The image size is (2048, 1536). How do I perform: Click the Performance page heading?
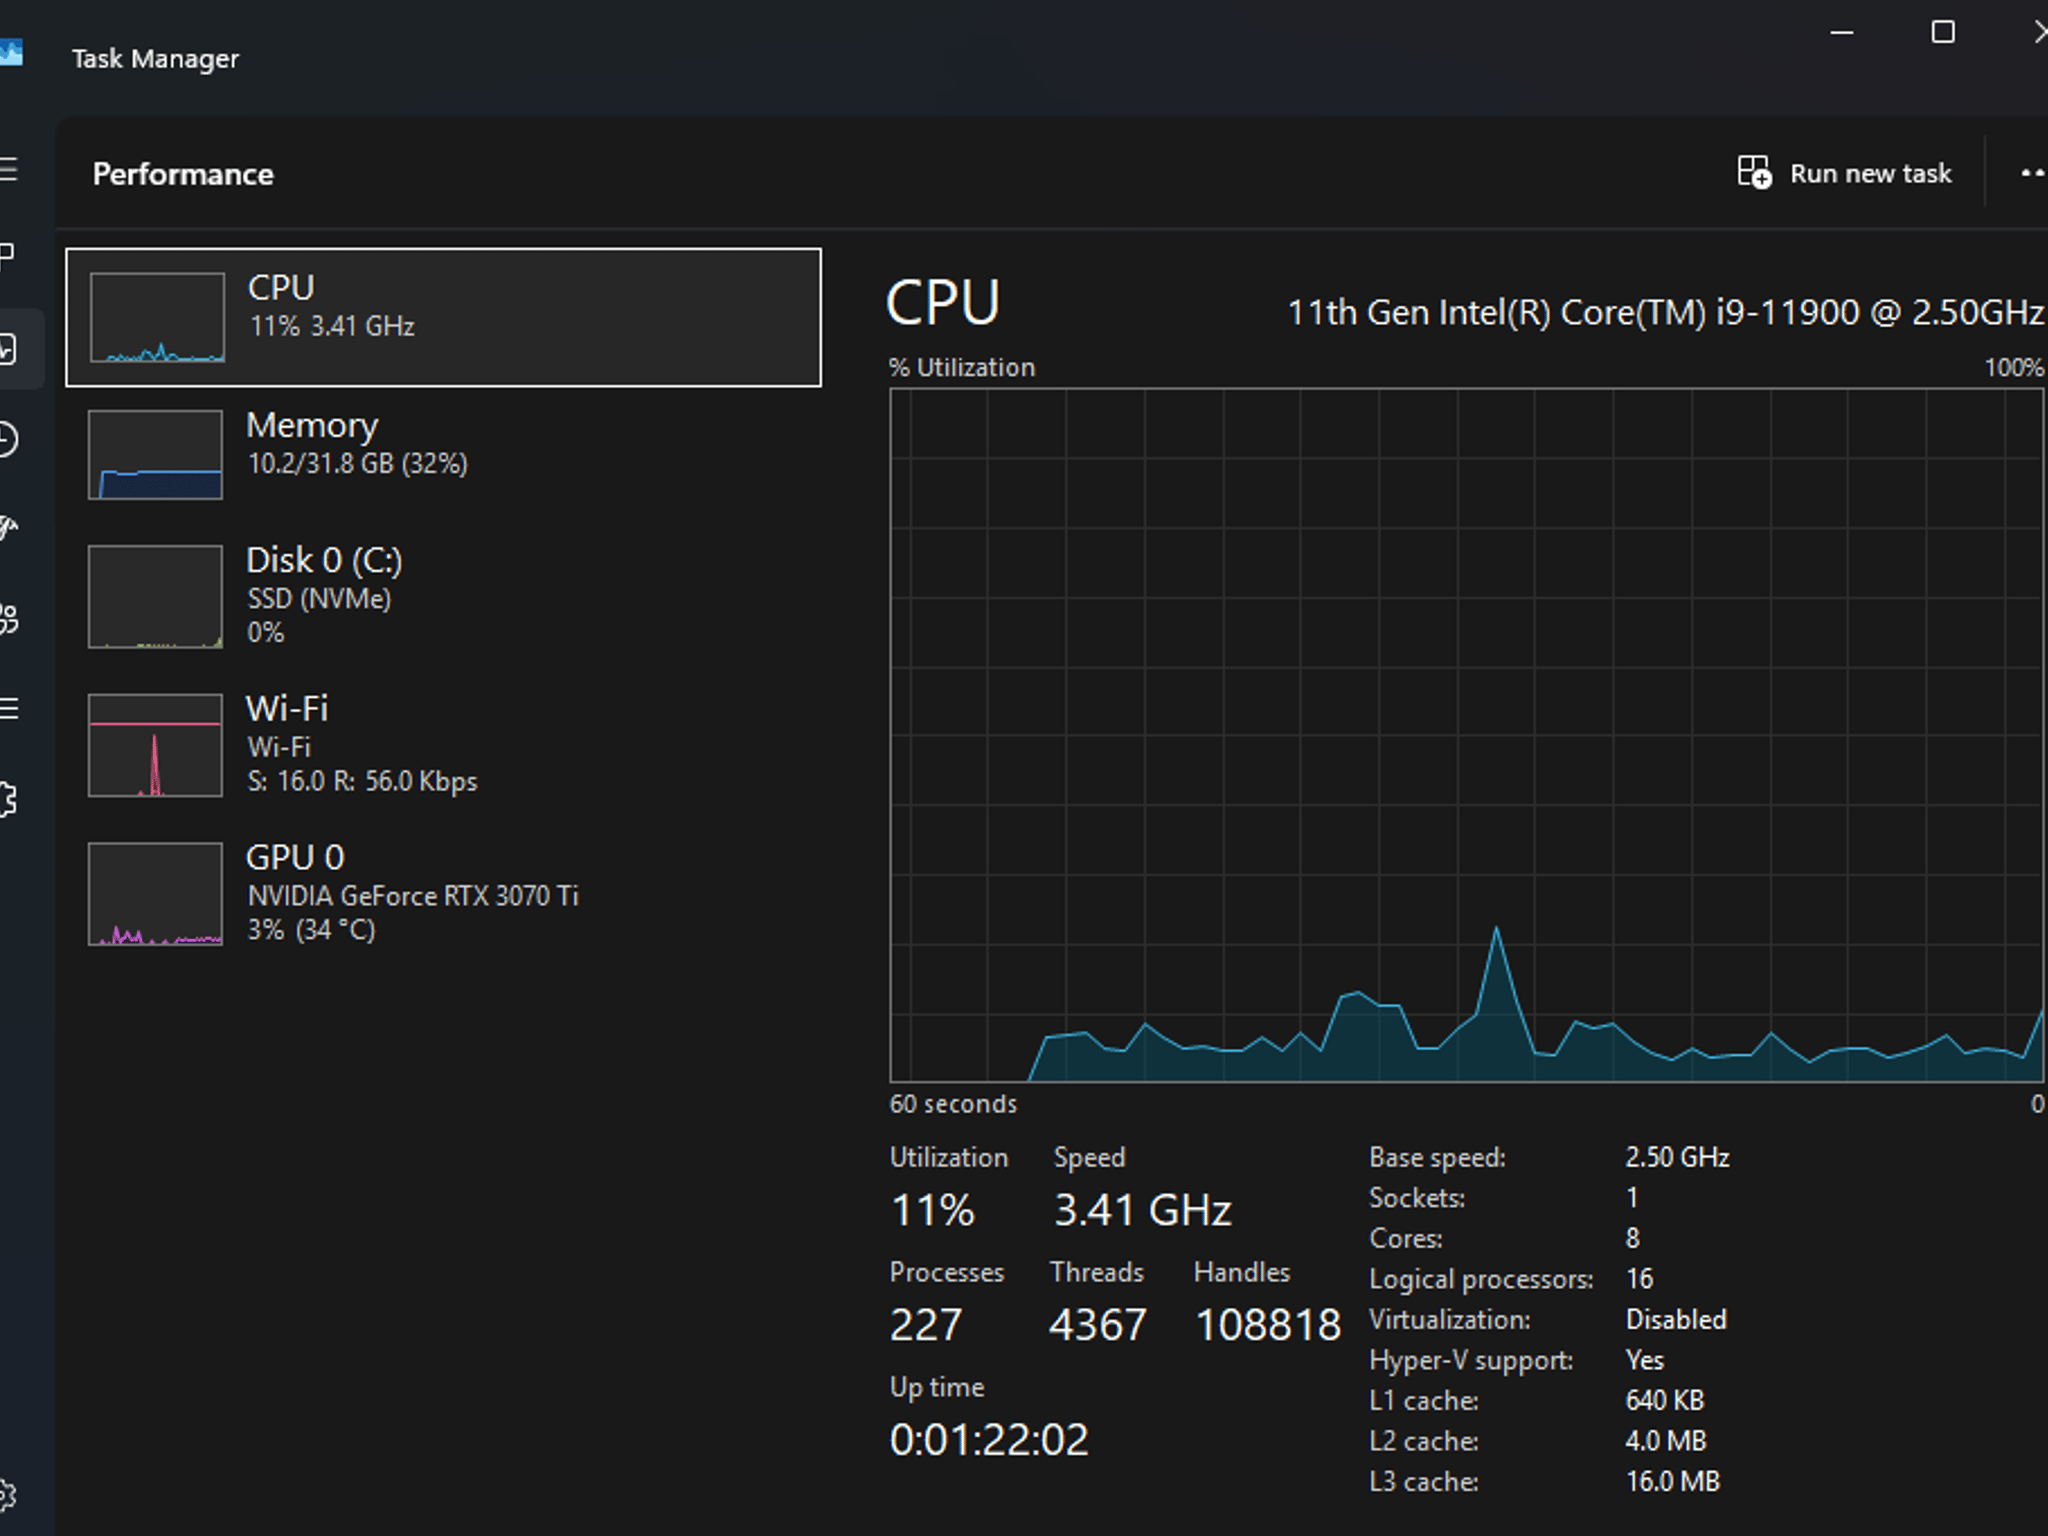[x=183, y=174]
